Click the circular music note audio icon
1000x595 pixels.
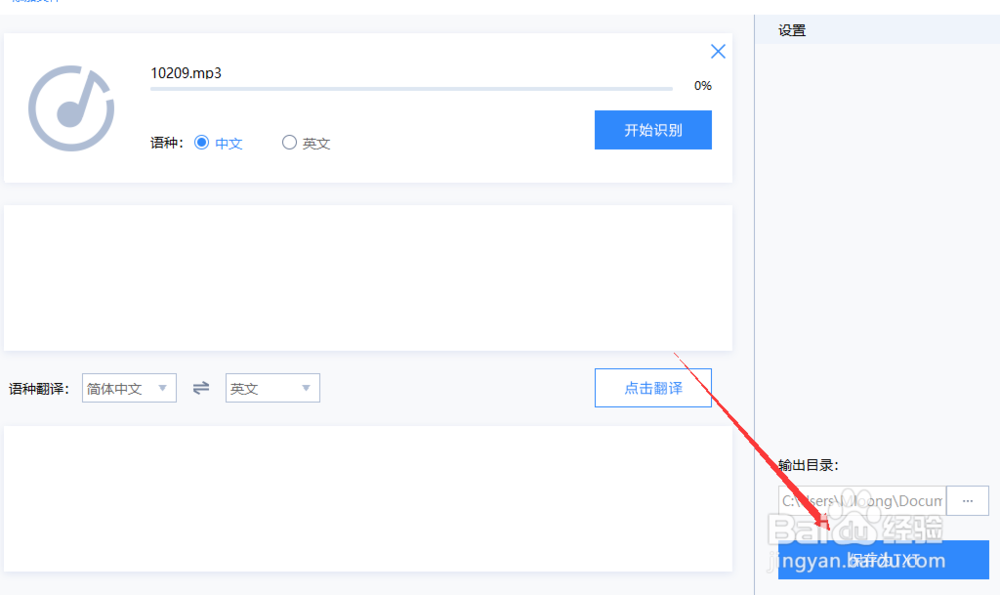[x=71, y=107]
